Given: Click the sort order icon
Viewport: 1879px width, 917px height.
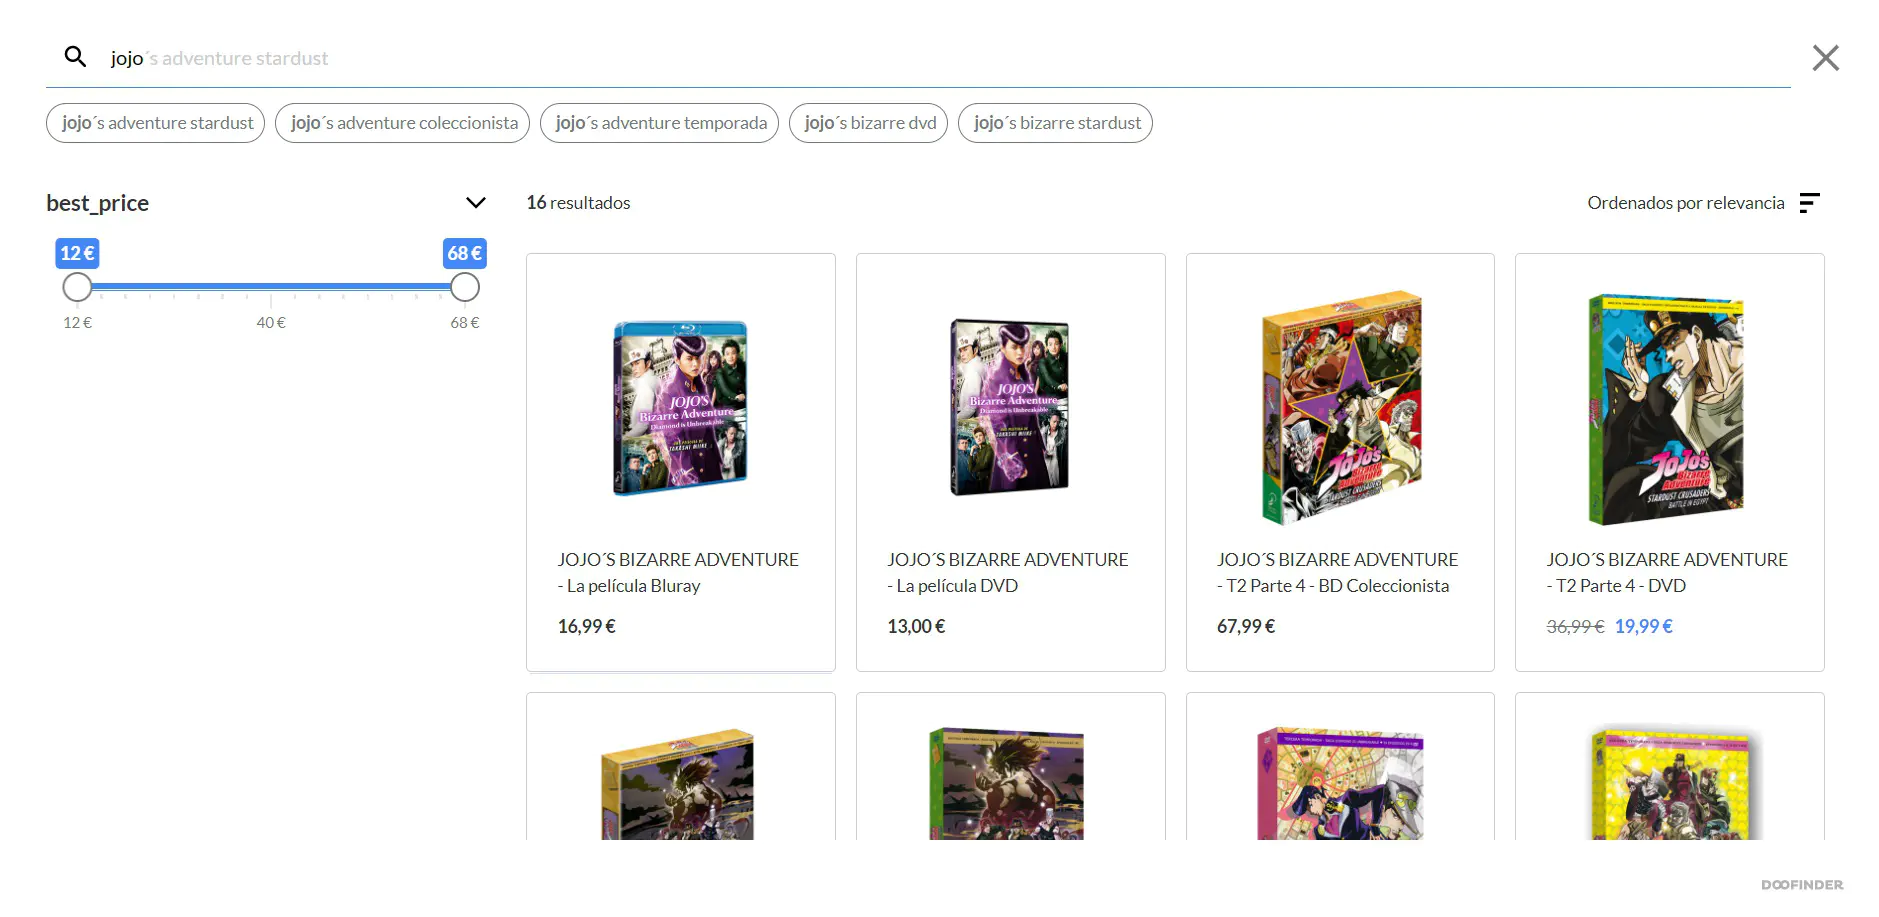Looking at the screenshot, I should tap(1809, 203).
